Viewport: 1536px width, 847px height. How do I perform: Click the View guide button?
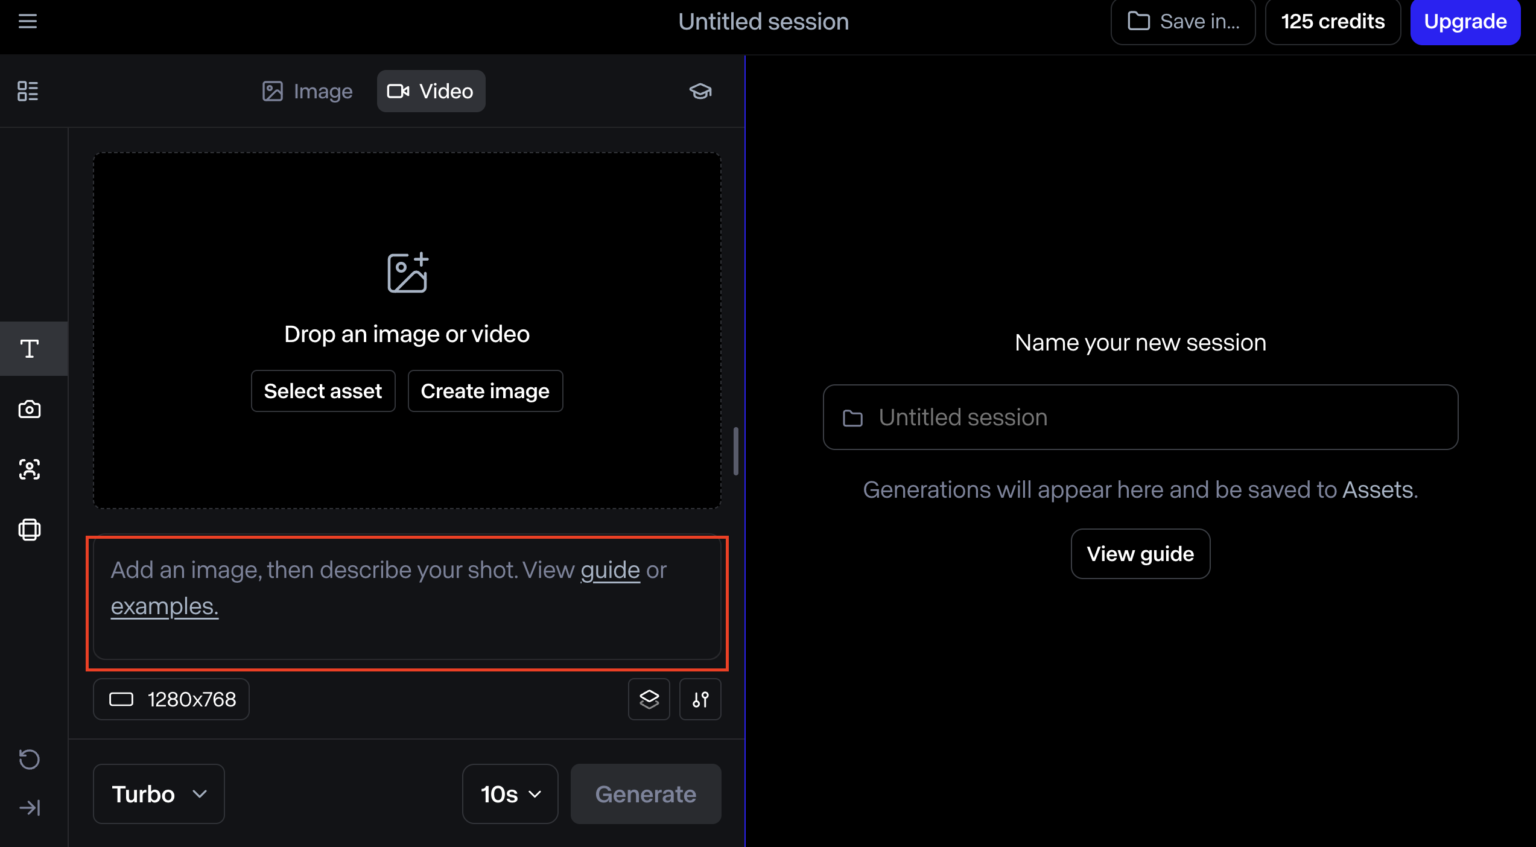click(1140, 553)
